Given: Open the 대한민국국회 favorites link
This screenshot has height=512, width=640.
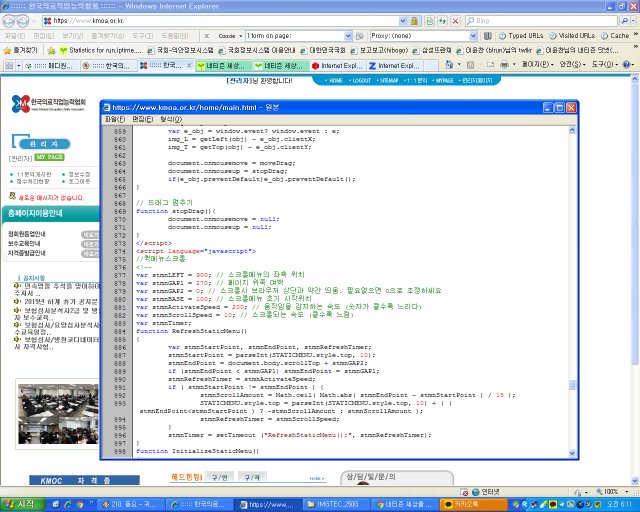Looking at the screenshot, I should point(323,50).
